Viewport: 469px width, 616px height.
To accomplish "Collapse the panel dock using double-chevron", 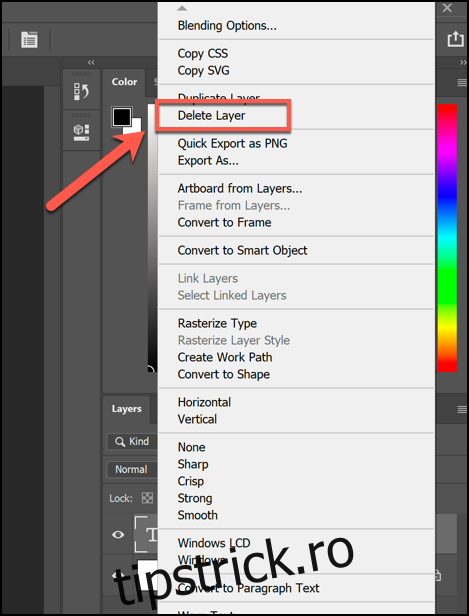I will coord(91,62).
